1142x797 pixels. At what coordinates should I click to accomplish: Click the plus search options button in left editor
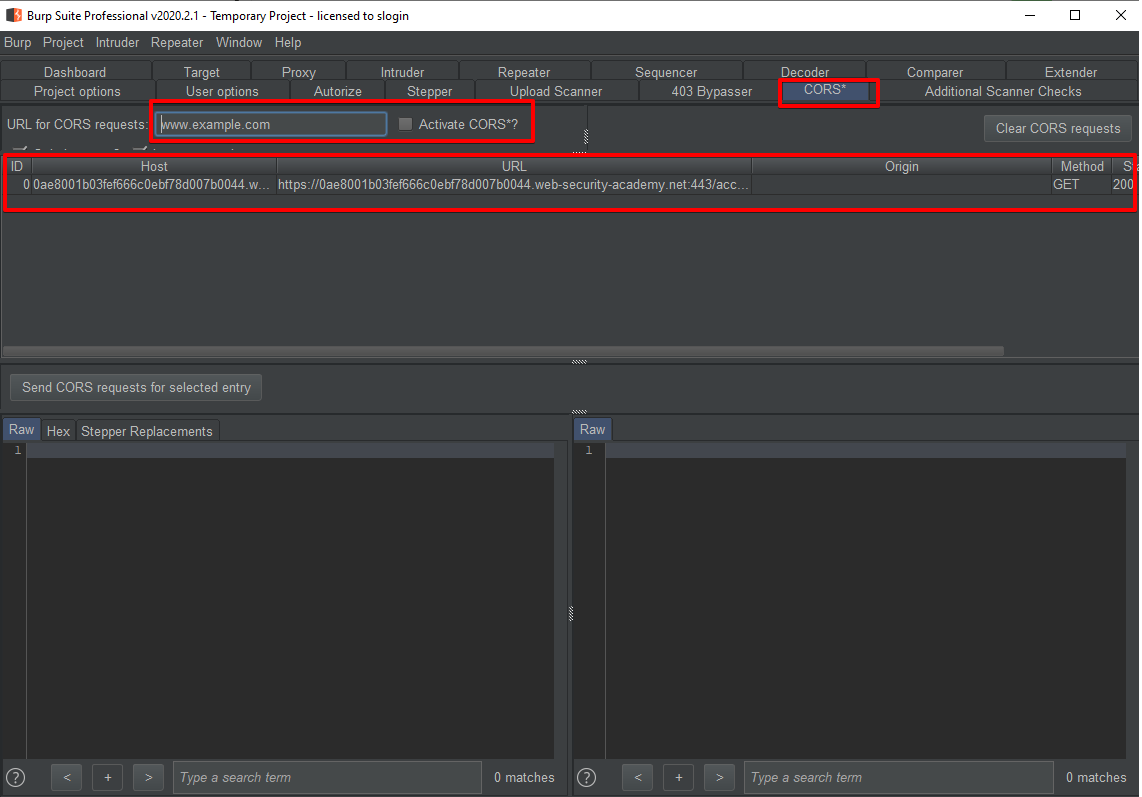[108, 777]
